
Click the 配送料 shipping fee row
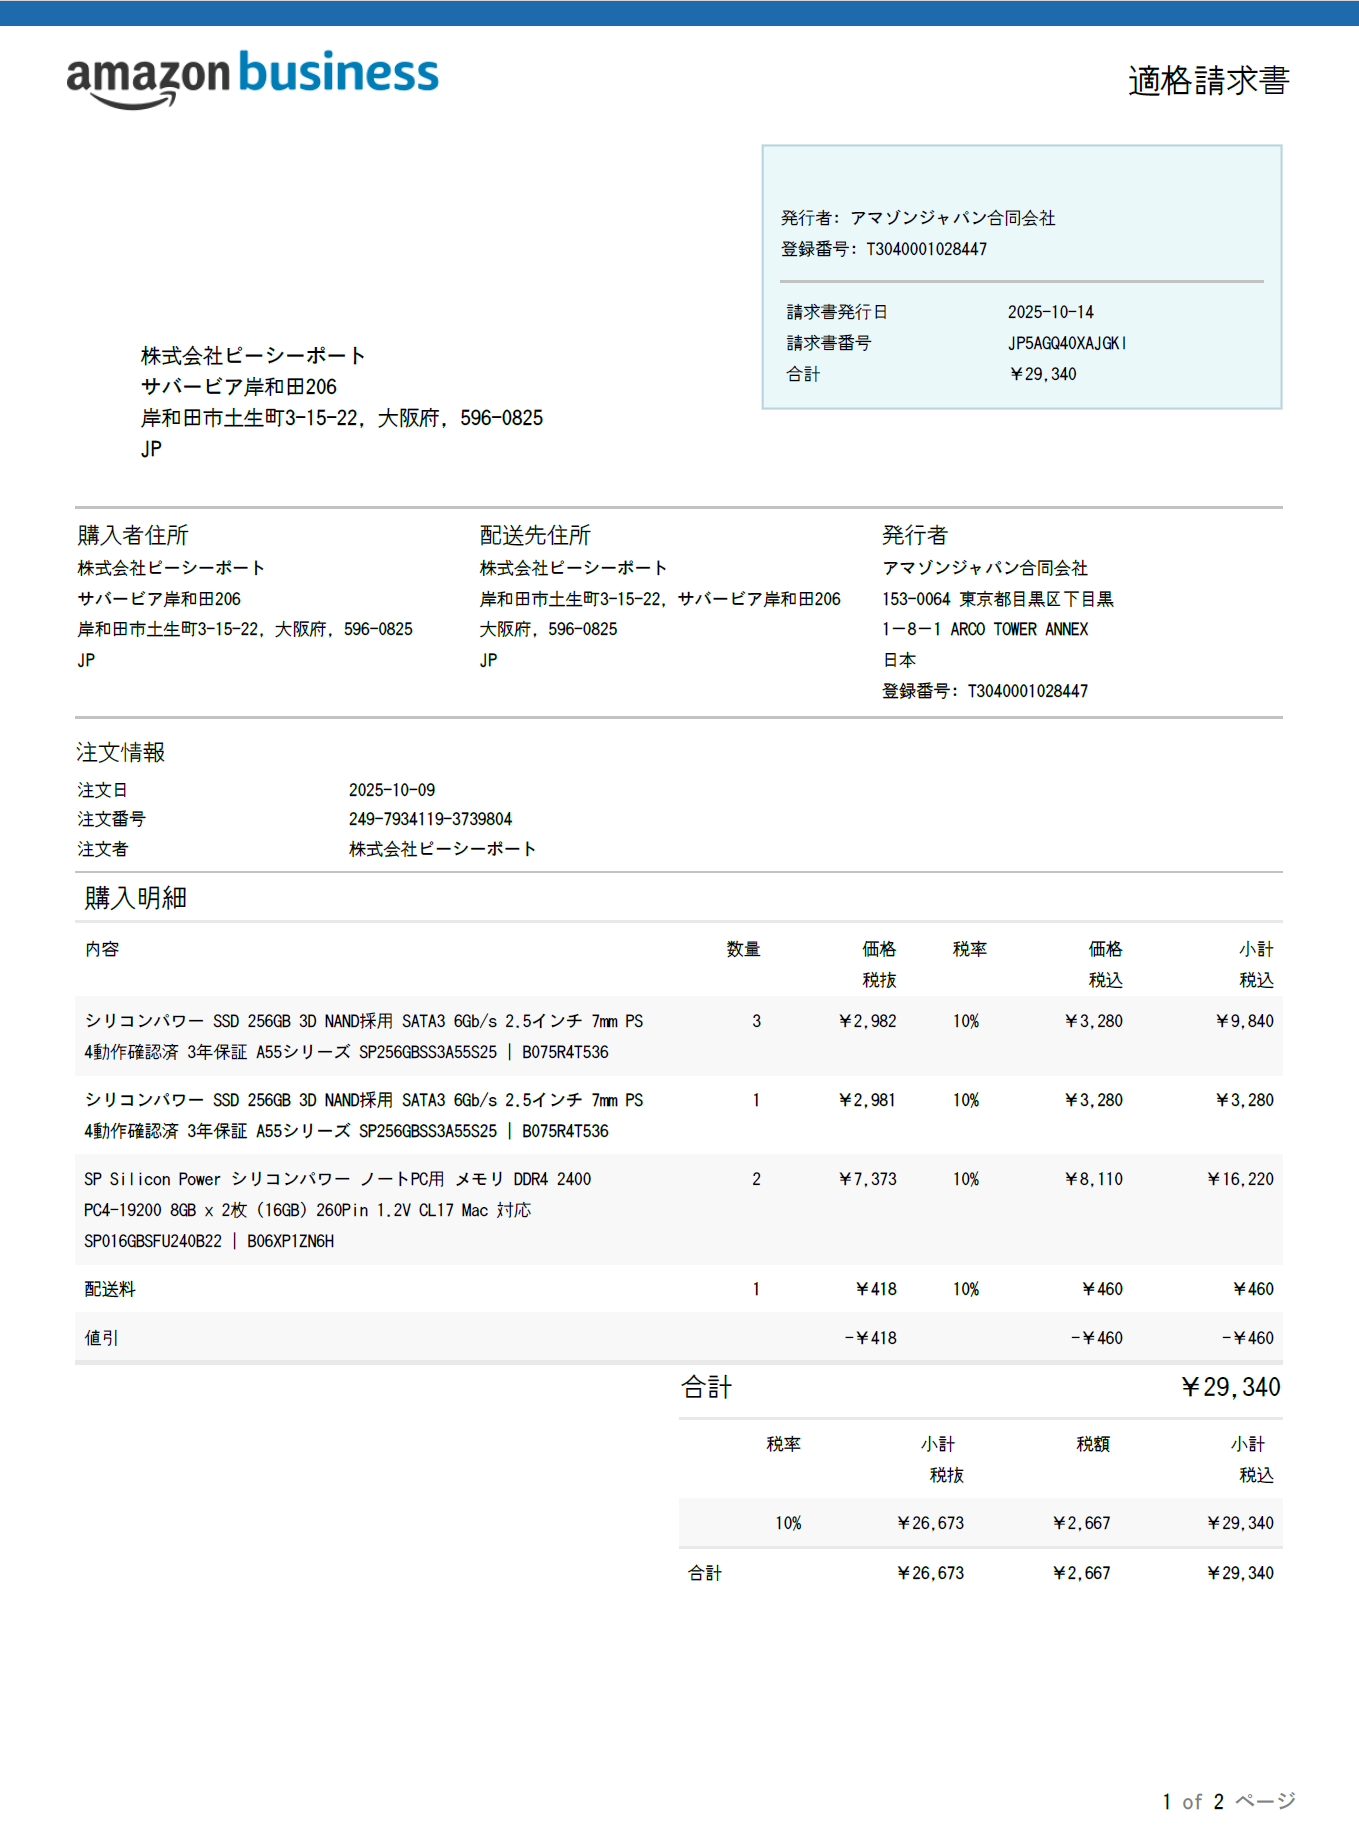pyautogui.click(x=110, y=1289)
